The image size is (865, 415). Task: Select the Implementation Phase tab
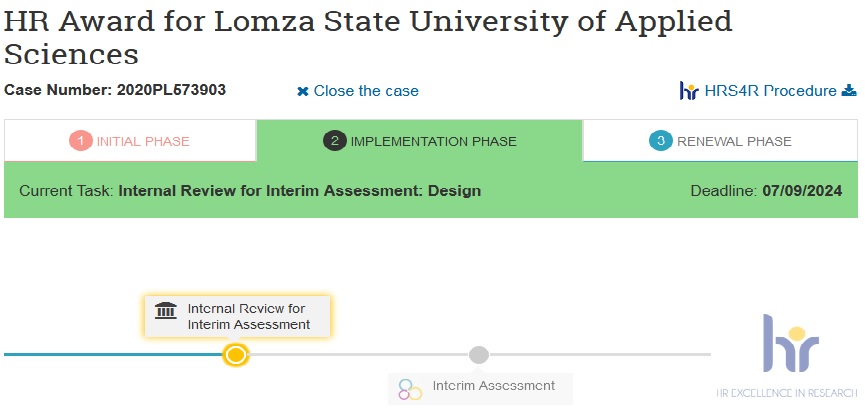point(420,141)
